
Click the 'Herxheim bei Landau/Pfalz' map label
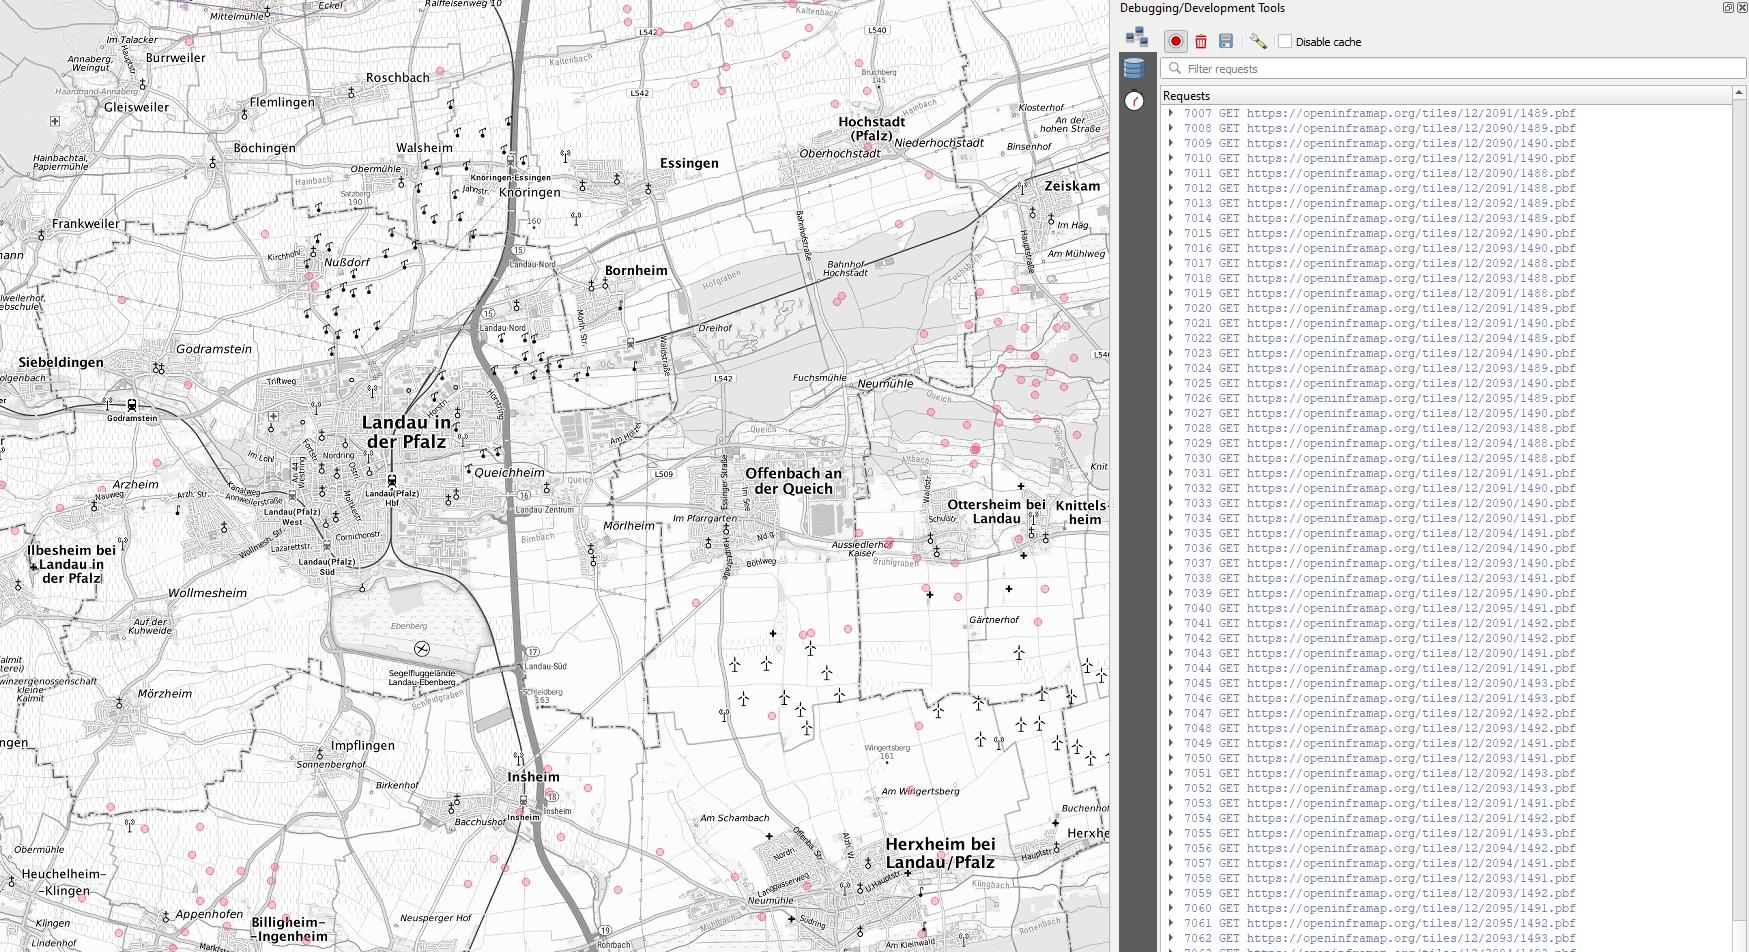point(940,853)
